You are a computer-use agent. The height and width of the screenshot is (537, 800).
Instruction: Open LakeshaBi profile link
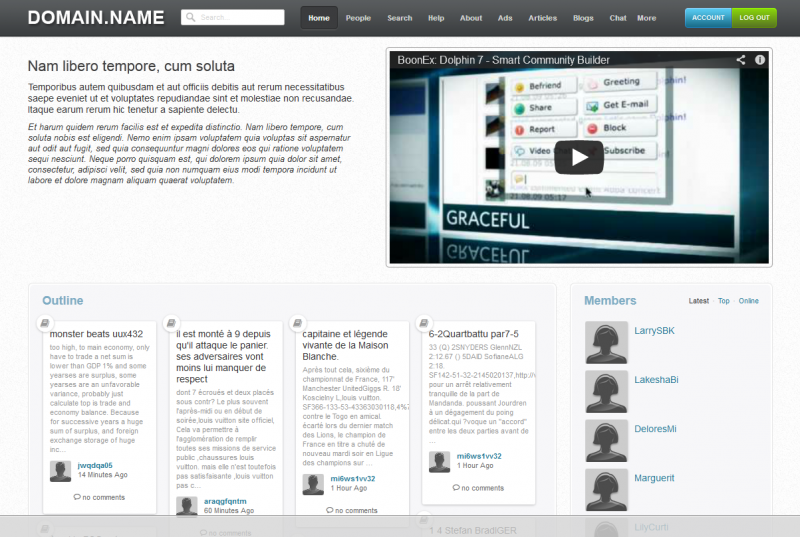[x=656, y=379]
